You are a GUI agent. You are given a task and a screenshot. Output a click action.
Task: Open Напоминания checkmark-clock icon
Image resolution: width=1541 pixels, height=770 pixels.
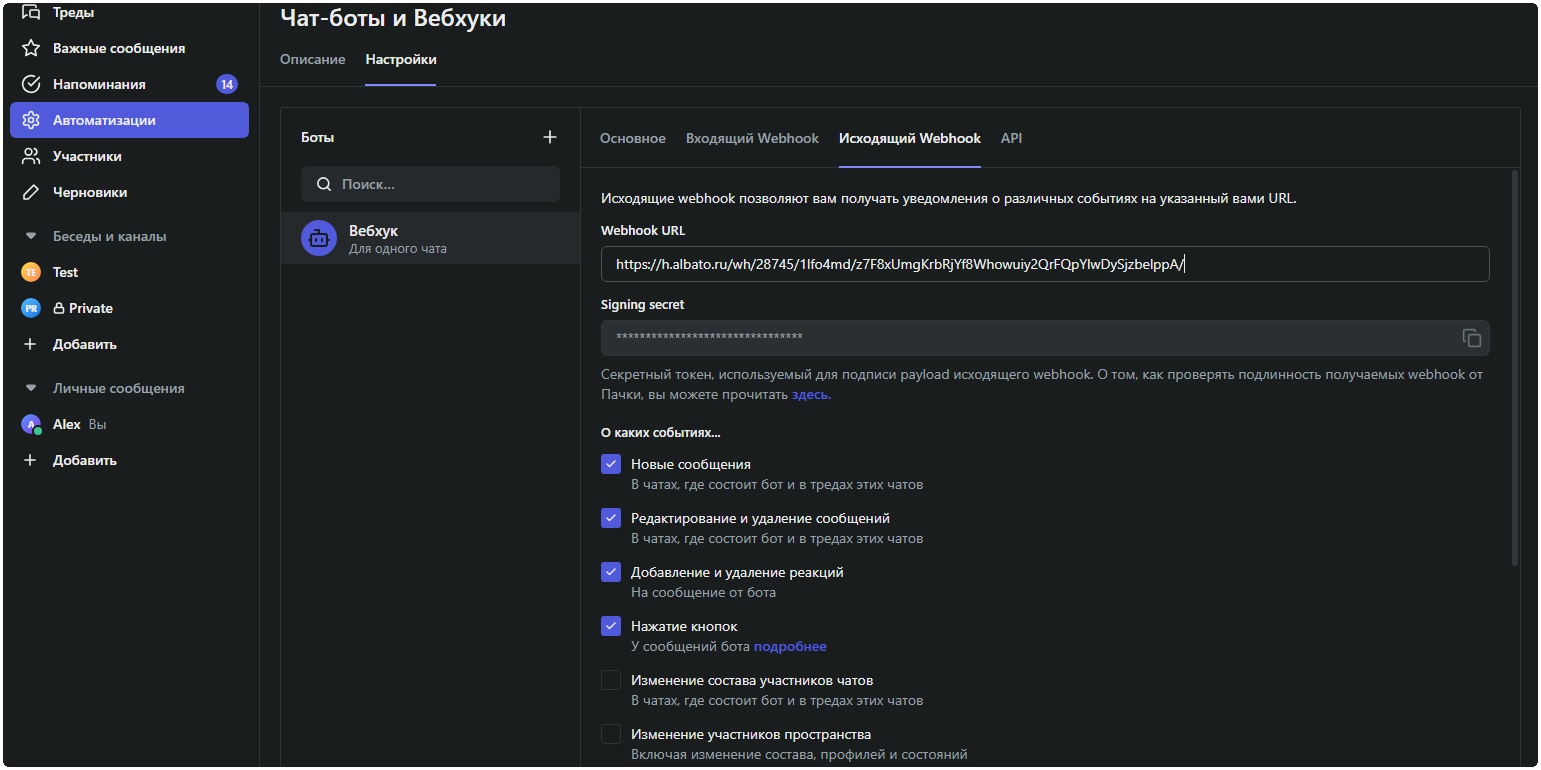31,84
